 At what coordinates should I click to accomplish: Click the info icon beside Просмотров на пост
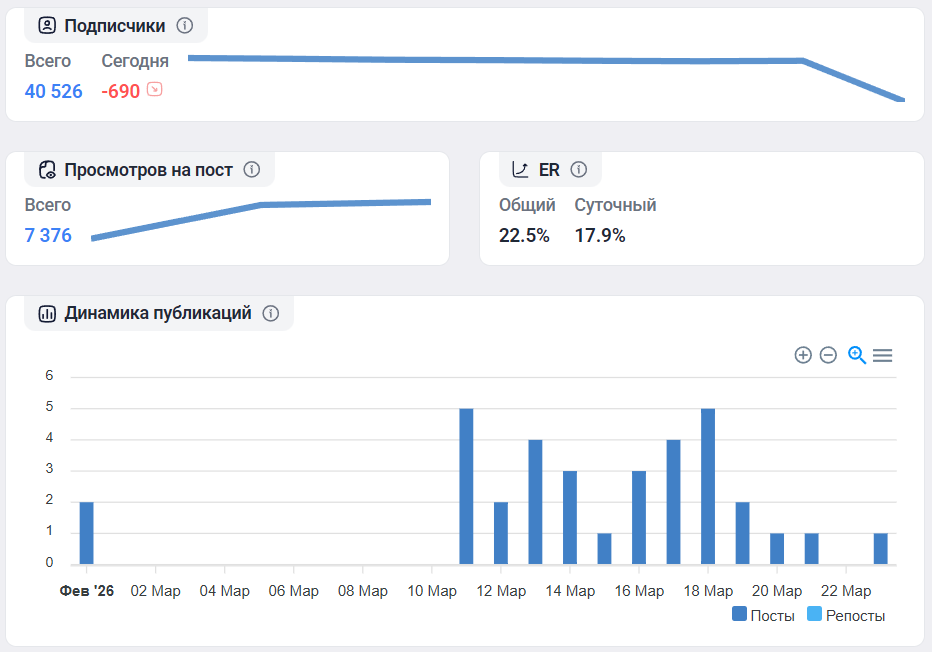[252, 170]
